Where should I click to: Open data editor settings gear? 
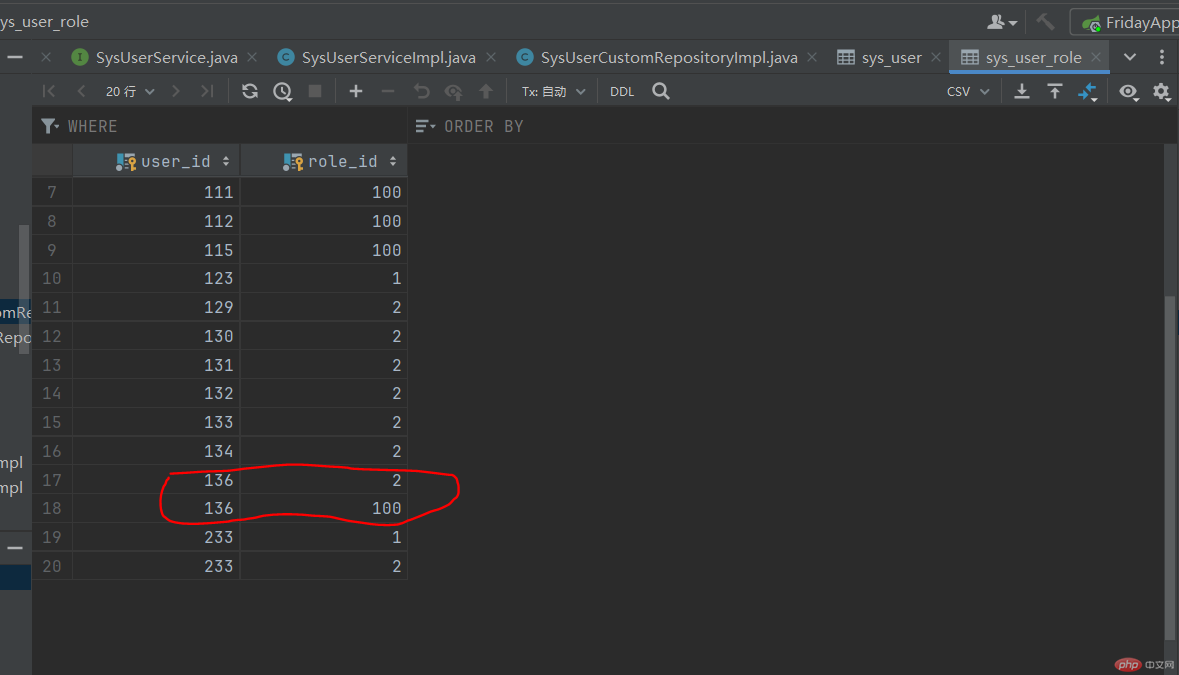tap(1161, 92)
